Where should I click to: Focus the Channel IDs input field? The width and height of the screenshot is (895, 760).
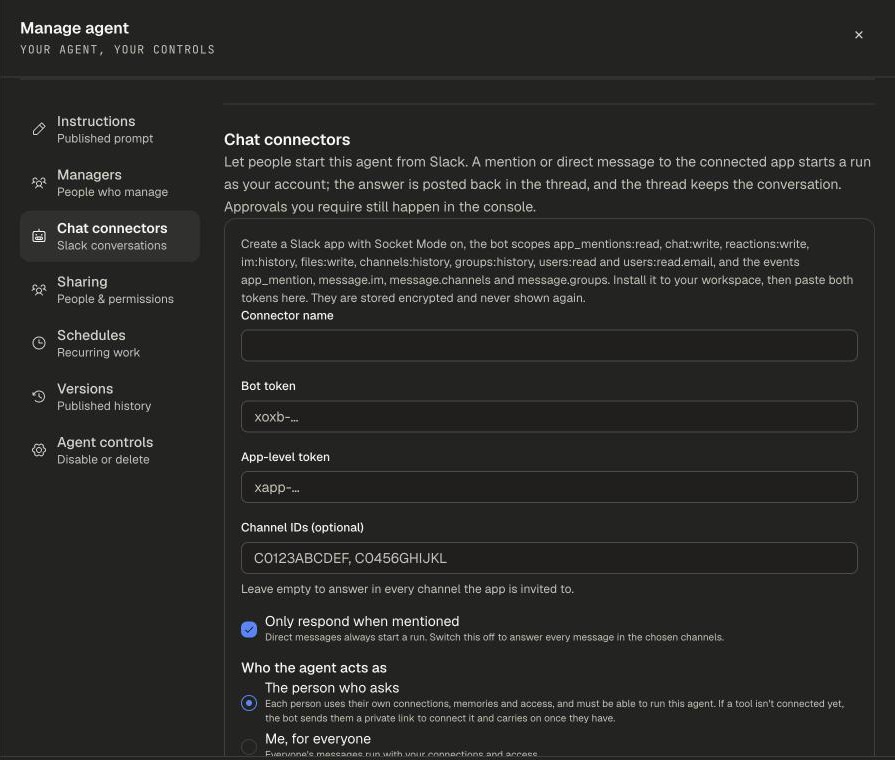point(549,558)
